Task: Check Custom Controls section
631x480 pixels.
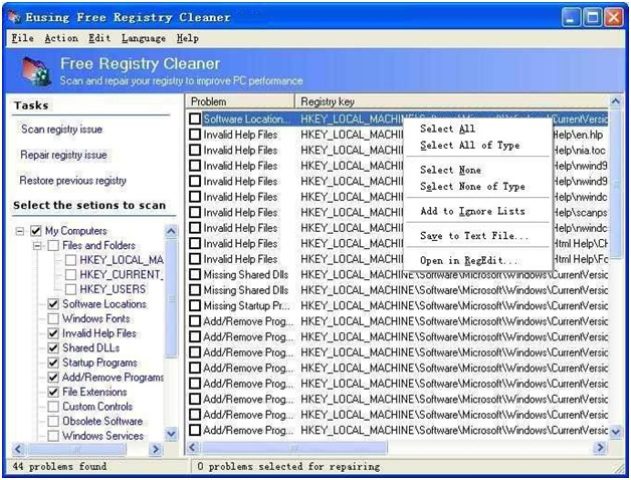Action: click(53, 406)
